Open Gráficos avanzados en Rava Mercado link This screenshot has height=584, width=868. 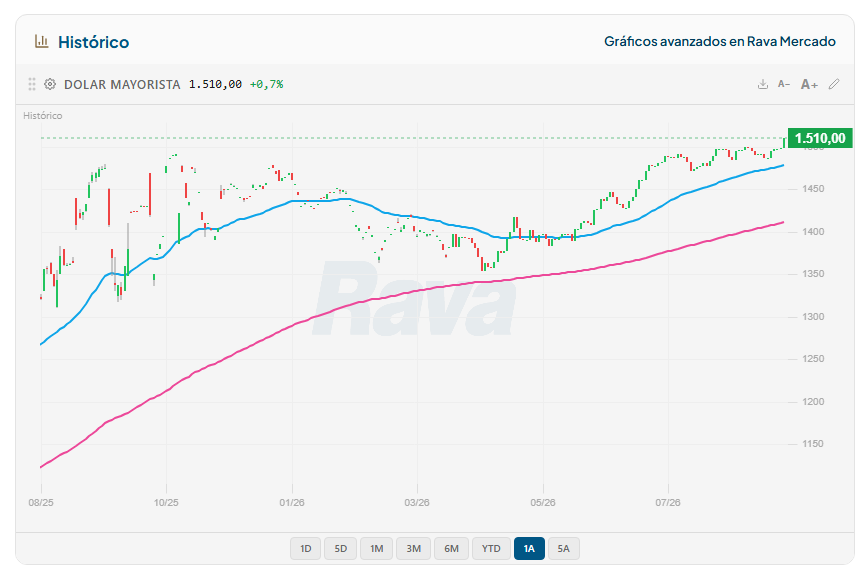720,42
